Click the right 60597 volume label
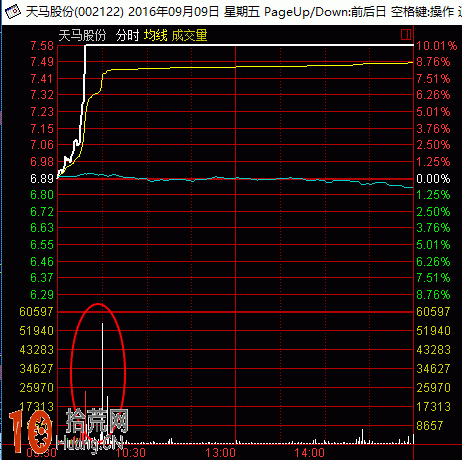This screenshot has width=462, height=460. 433,312
